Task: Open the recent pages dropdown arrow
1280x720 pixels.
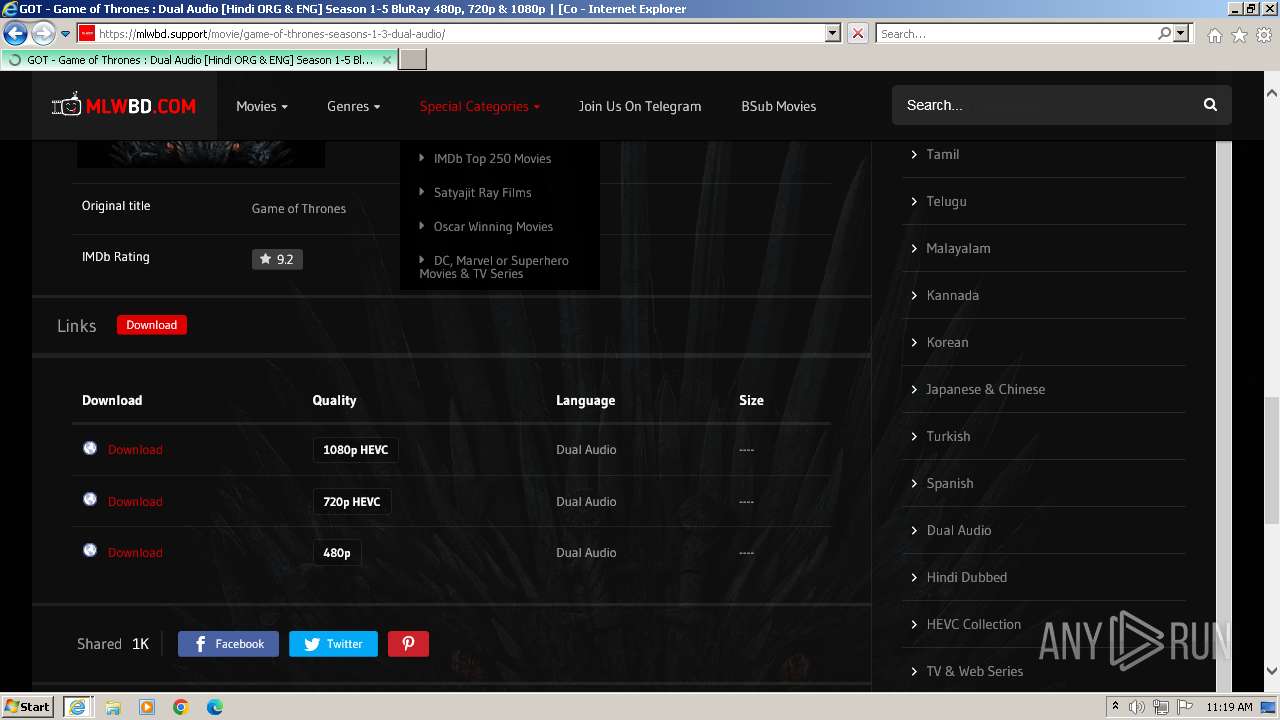Action: (x=66, y=34)
